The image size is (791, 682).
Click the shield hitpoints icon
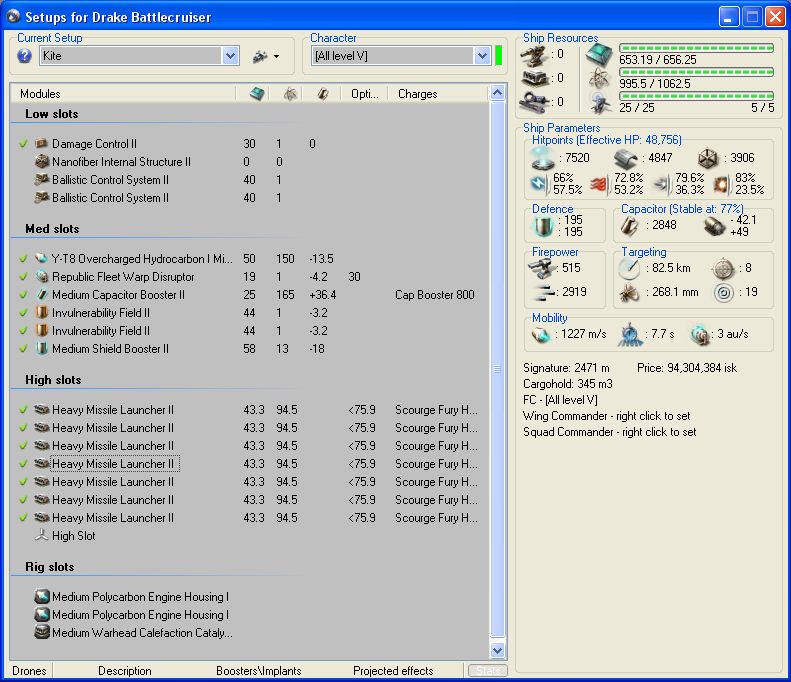[x=543, y=158]
